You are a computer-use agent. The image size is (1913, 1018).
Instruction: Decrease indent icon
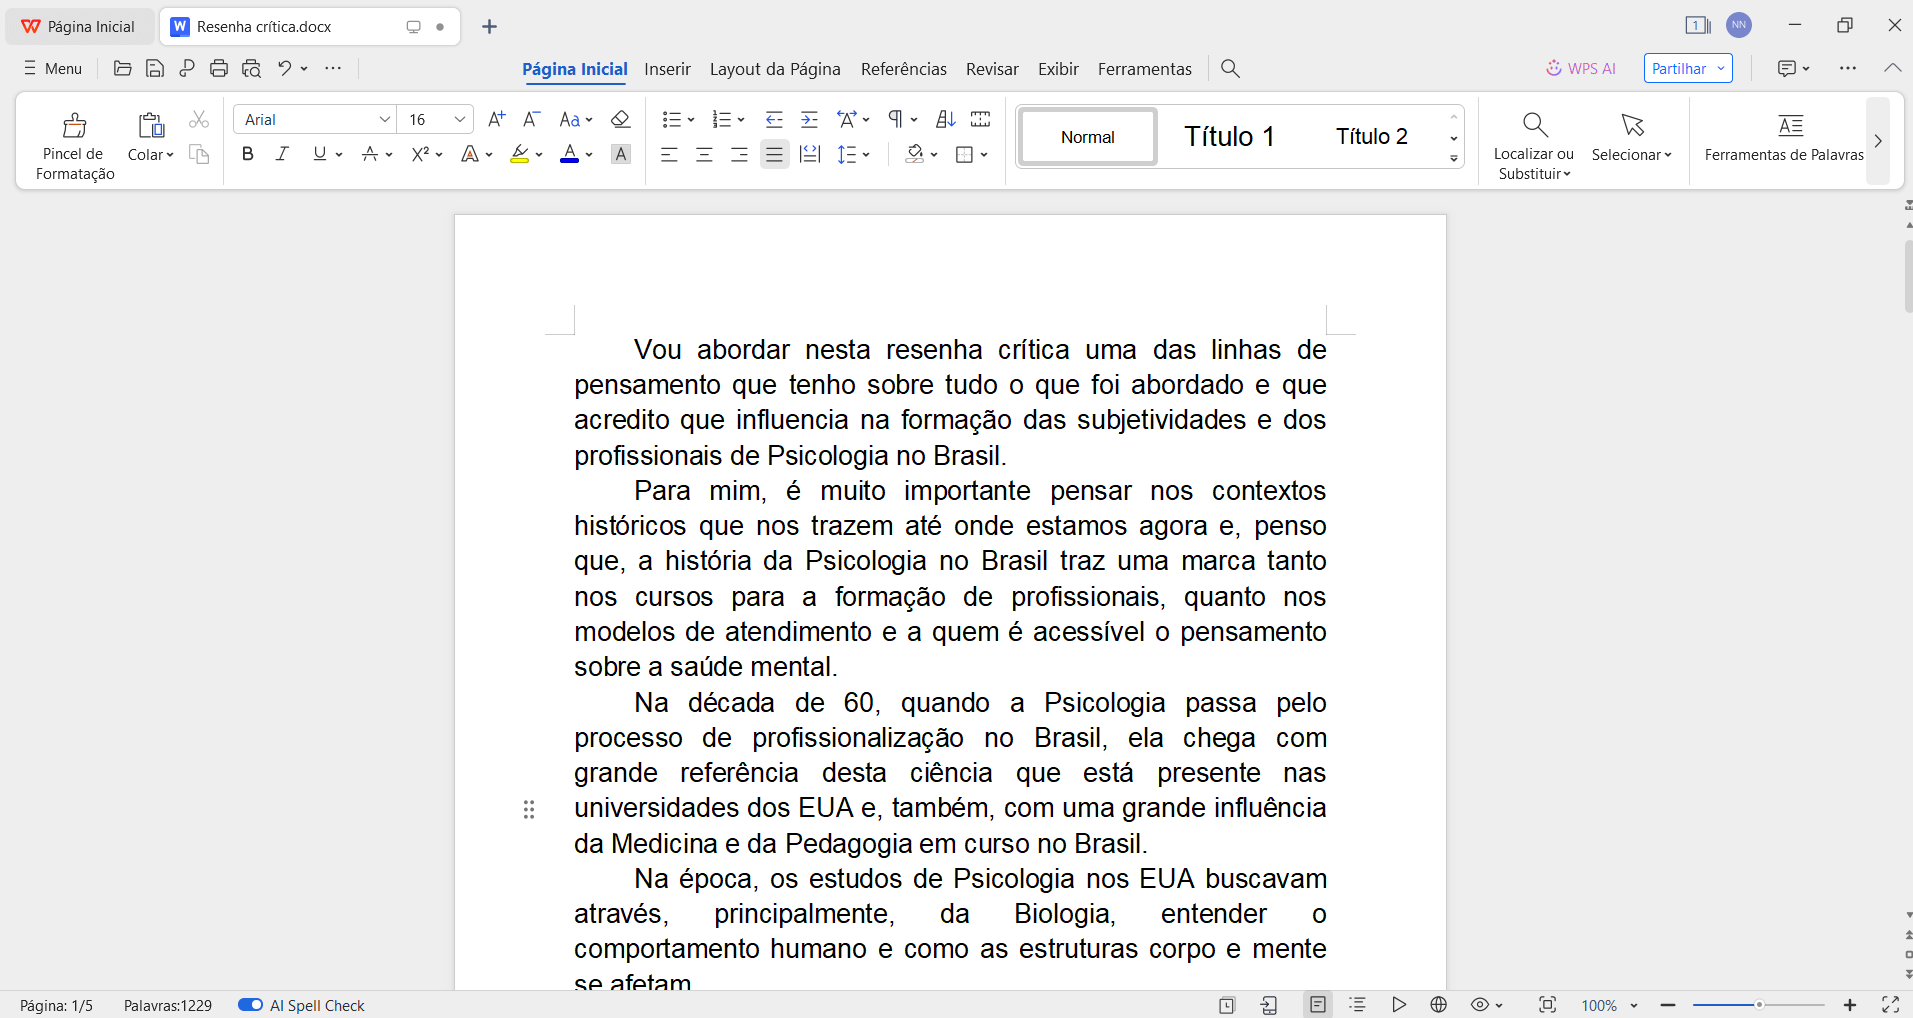pyautogui.click(x=774, y=120)
